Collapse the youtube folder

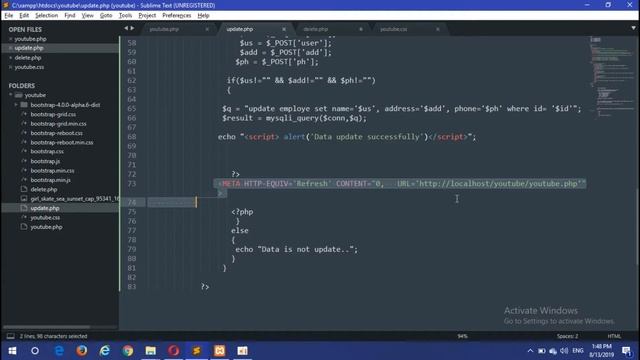click(11, 95)
